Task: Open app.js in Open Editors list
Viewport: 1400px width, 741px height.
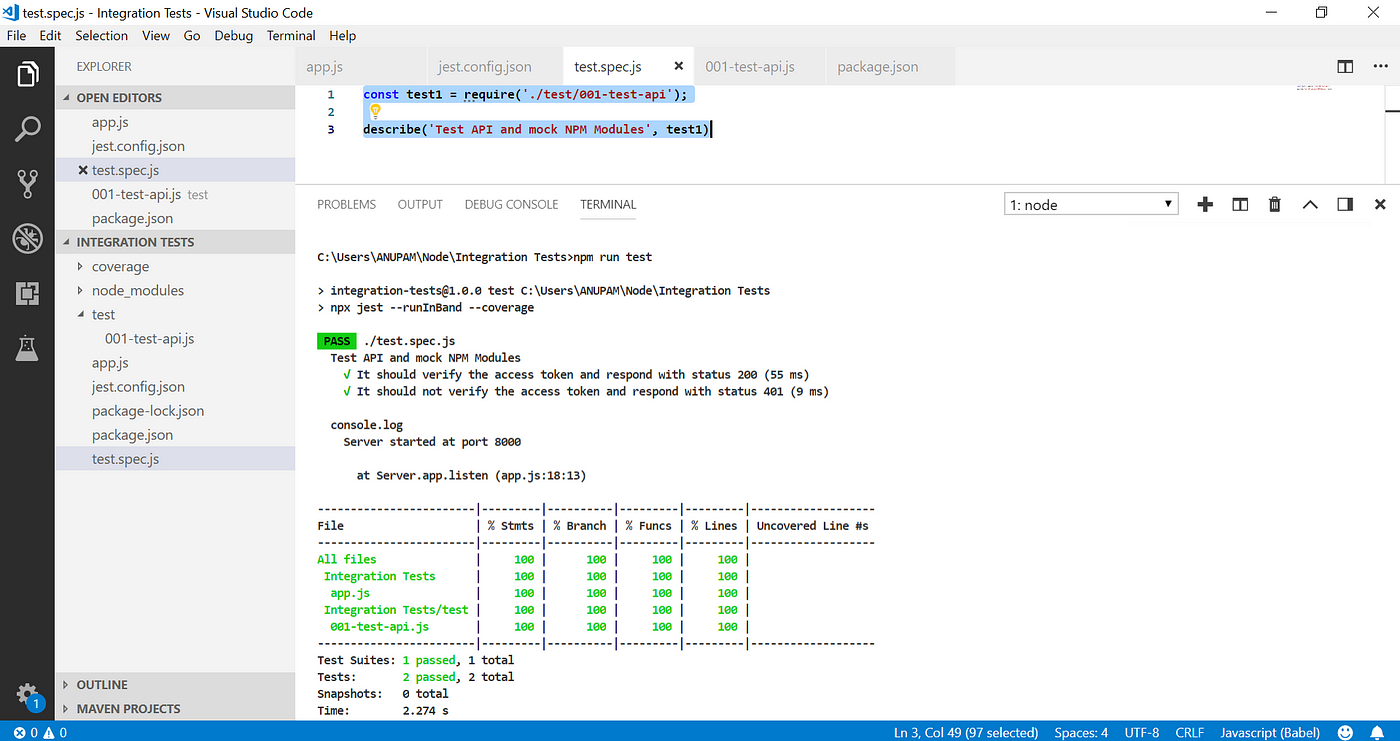Action: click(110, 122)
